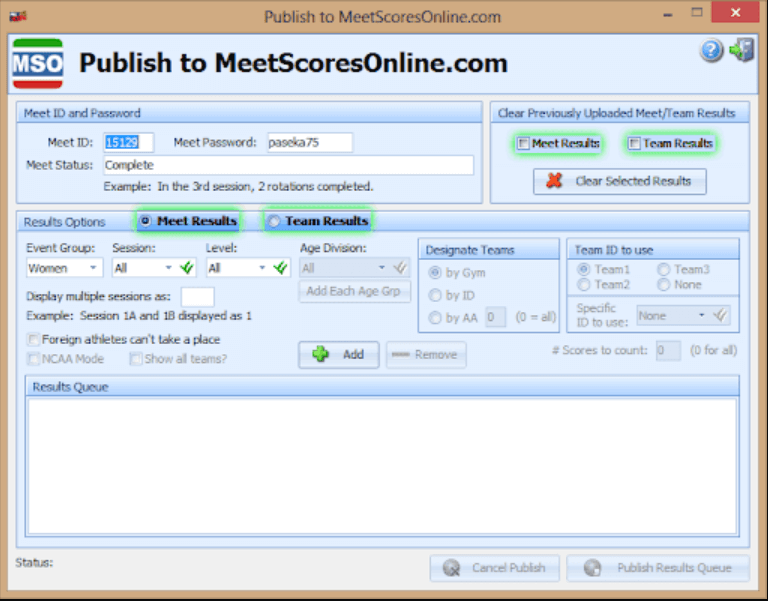Minimize the Publish window
Image resolution: width=768 pixels, height=601 pixels.
pyautogui.click(x=667, y=14)
